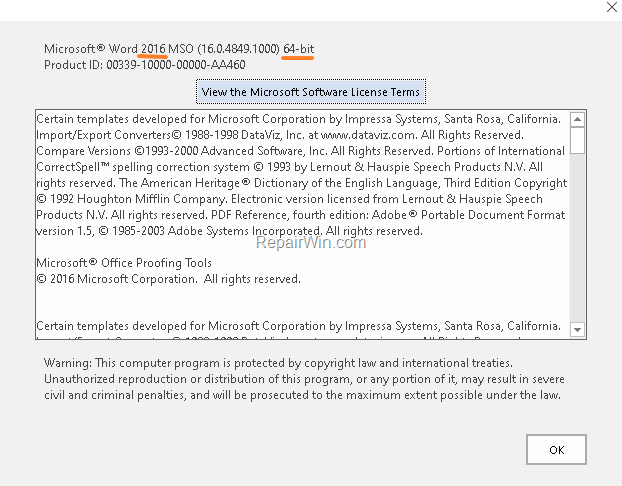Screen dimensions: 622x486
Task: Click the OK button
Action: 556,450
